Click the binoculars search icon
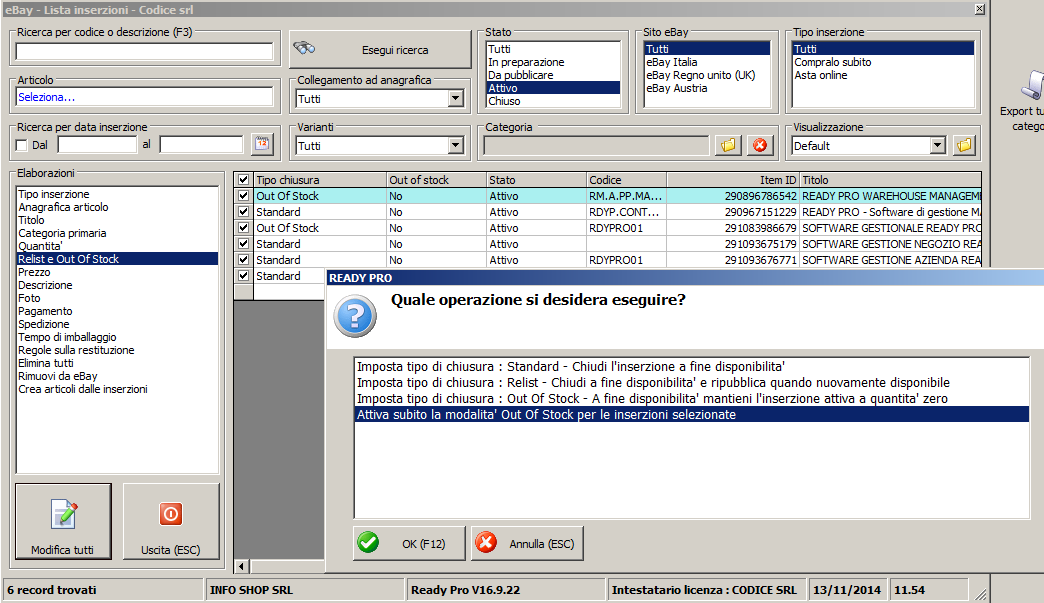The width and height of the screenshot is (1044, 603). [304, 47]
